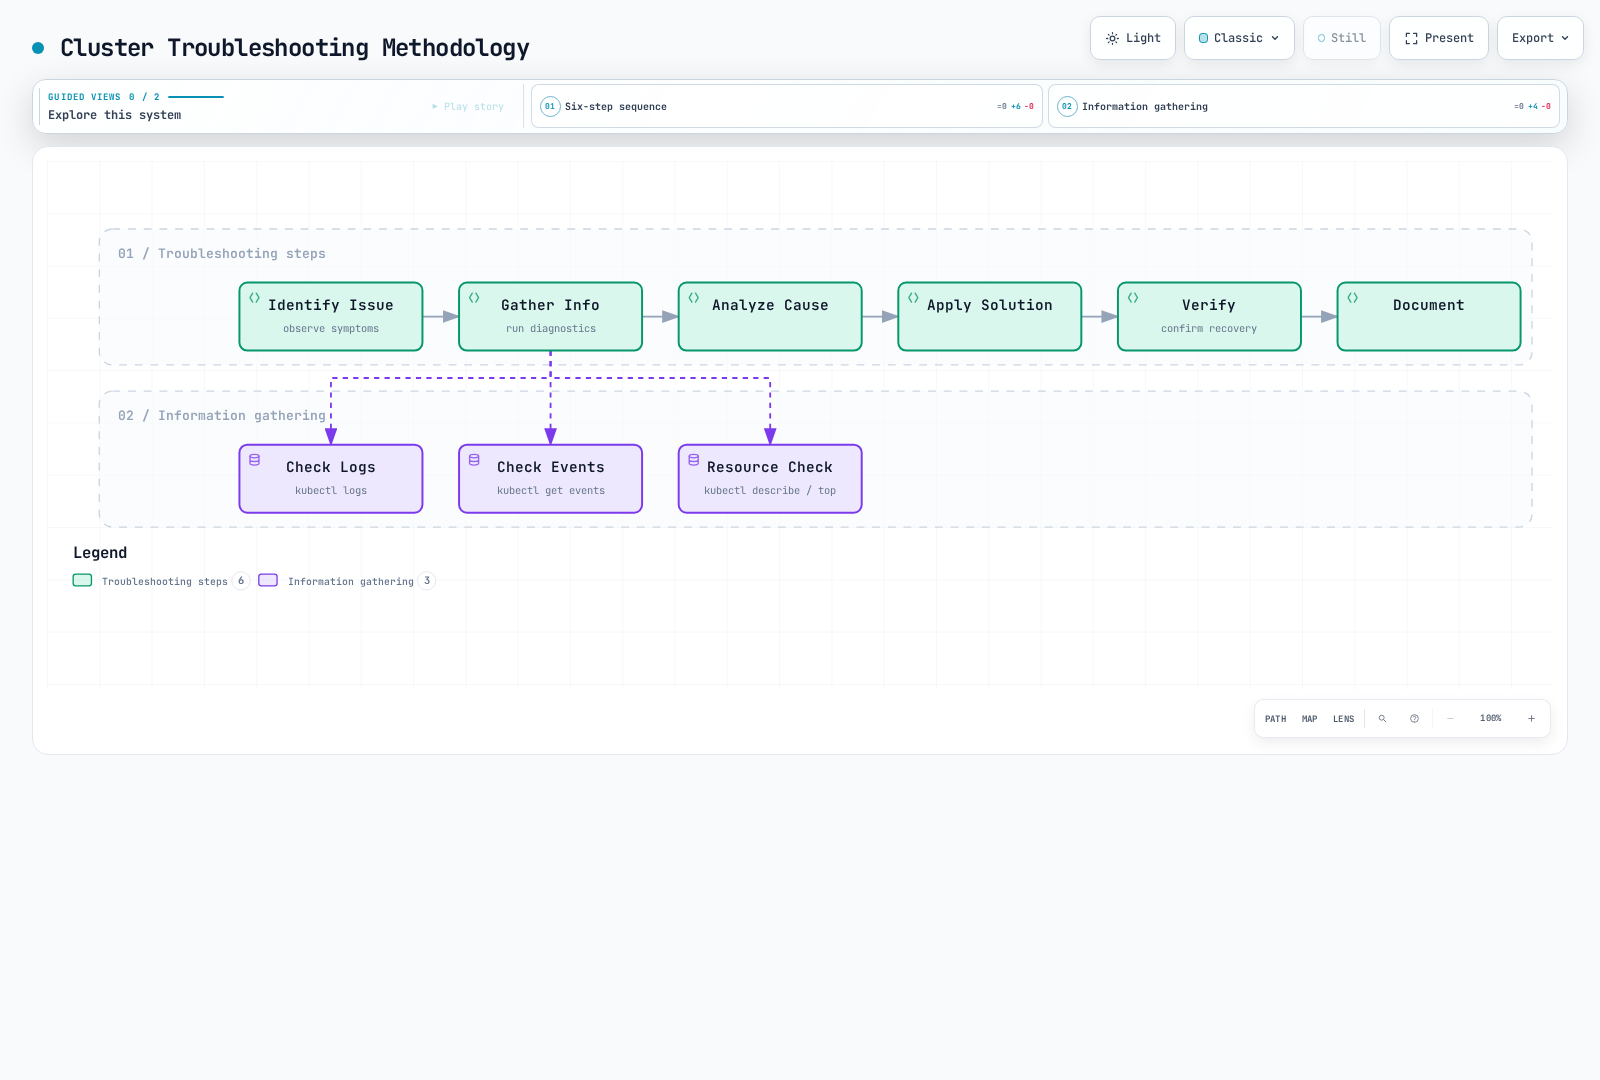
Task: Click the code icon on Analyze Cause node
Action: [x=694, y=298]
